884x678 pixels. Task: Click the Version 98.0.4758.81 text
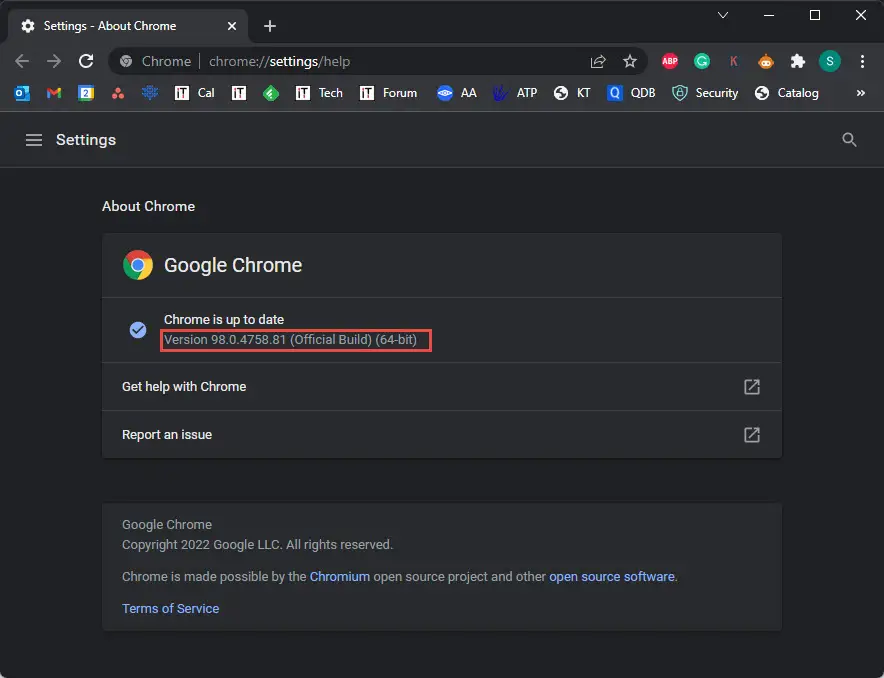tap(290, 340)
